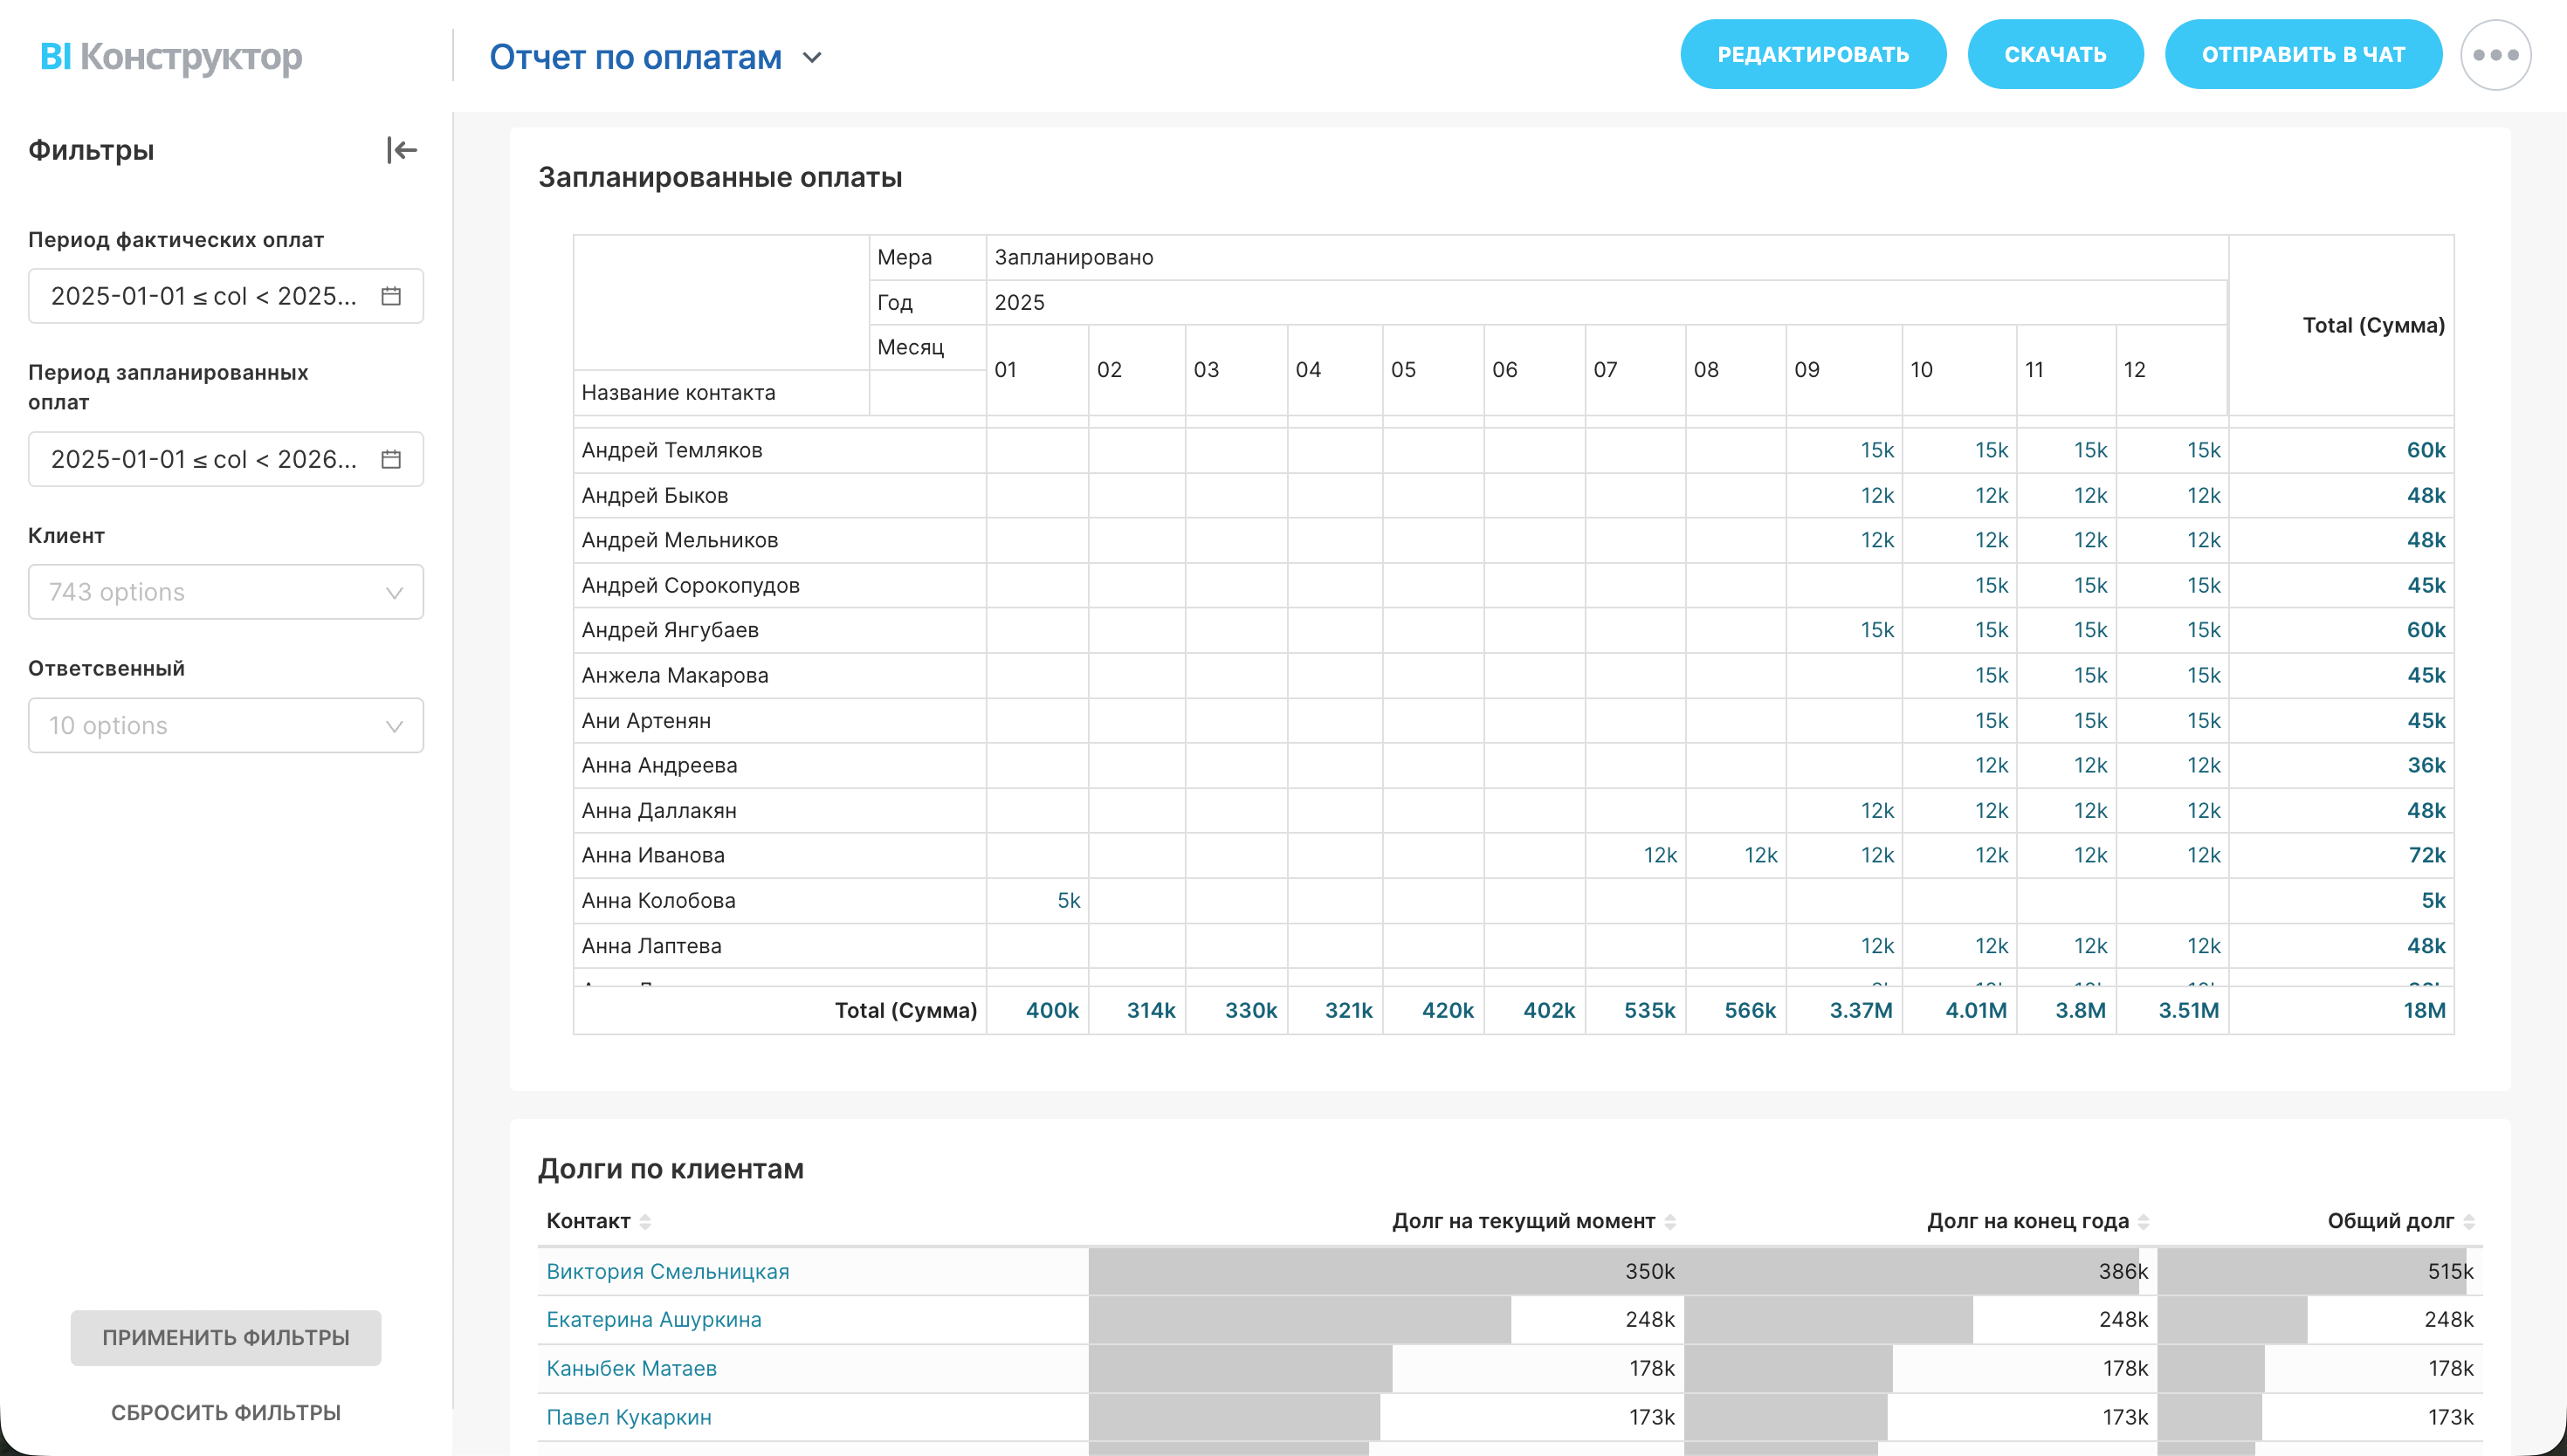Sort by Контакт column arrows
Viewport: 2567px width, 1456px height.
[x=646, y=1221]
